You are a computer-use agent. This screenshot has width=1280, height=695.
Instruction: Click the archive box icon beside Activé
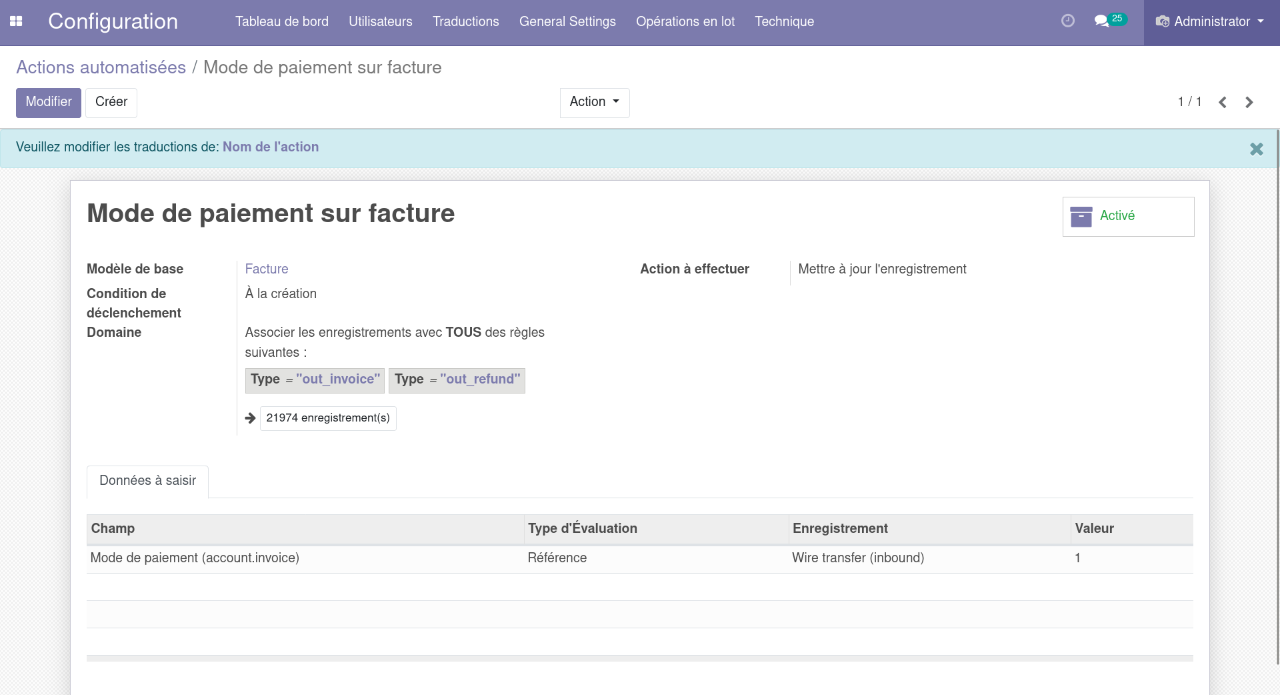click(1081, 216)
